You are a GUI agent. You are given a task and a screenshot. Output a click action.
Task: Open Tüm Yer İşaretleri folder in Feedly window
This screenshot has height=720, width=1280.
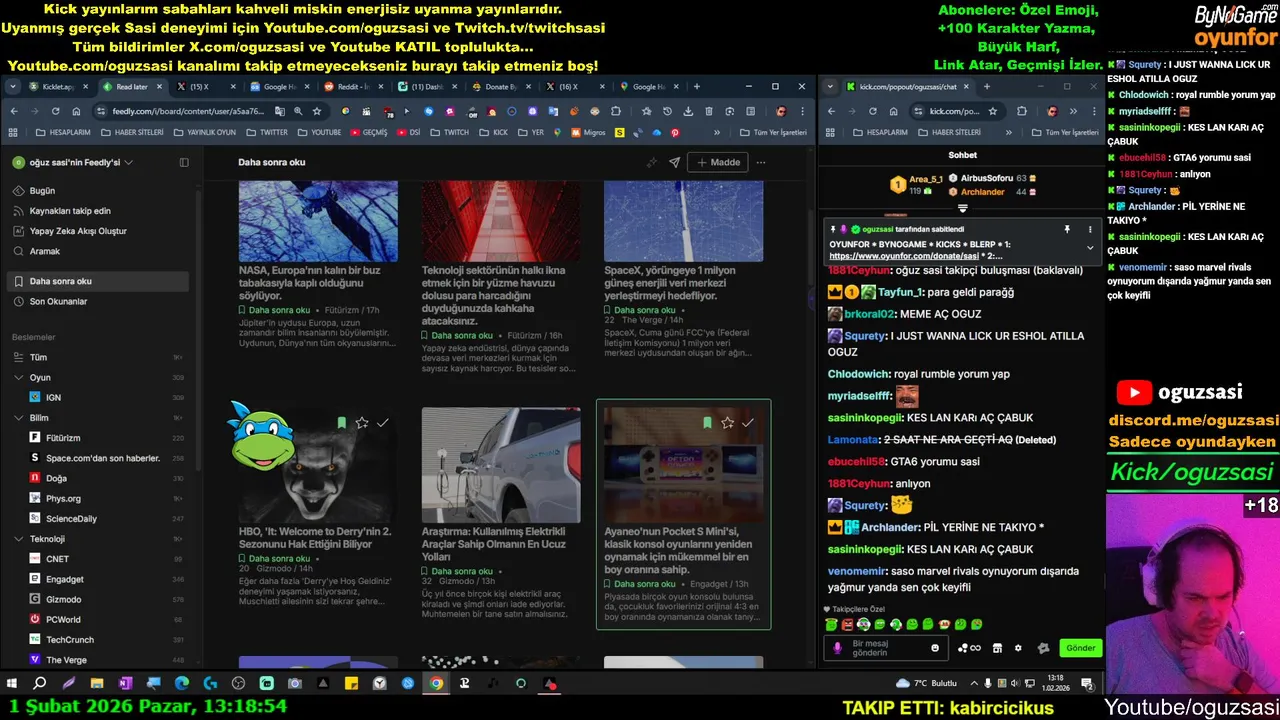(x=773, y=132)
